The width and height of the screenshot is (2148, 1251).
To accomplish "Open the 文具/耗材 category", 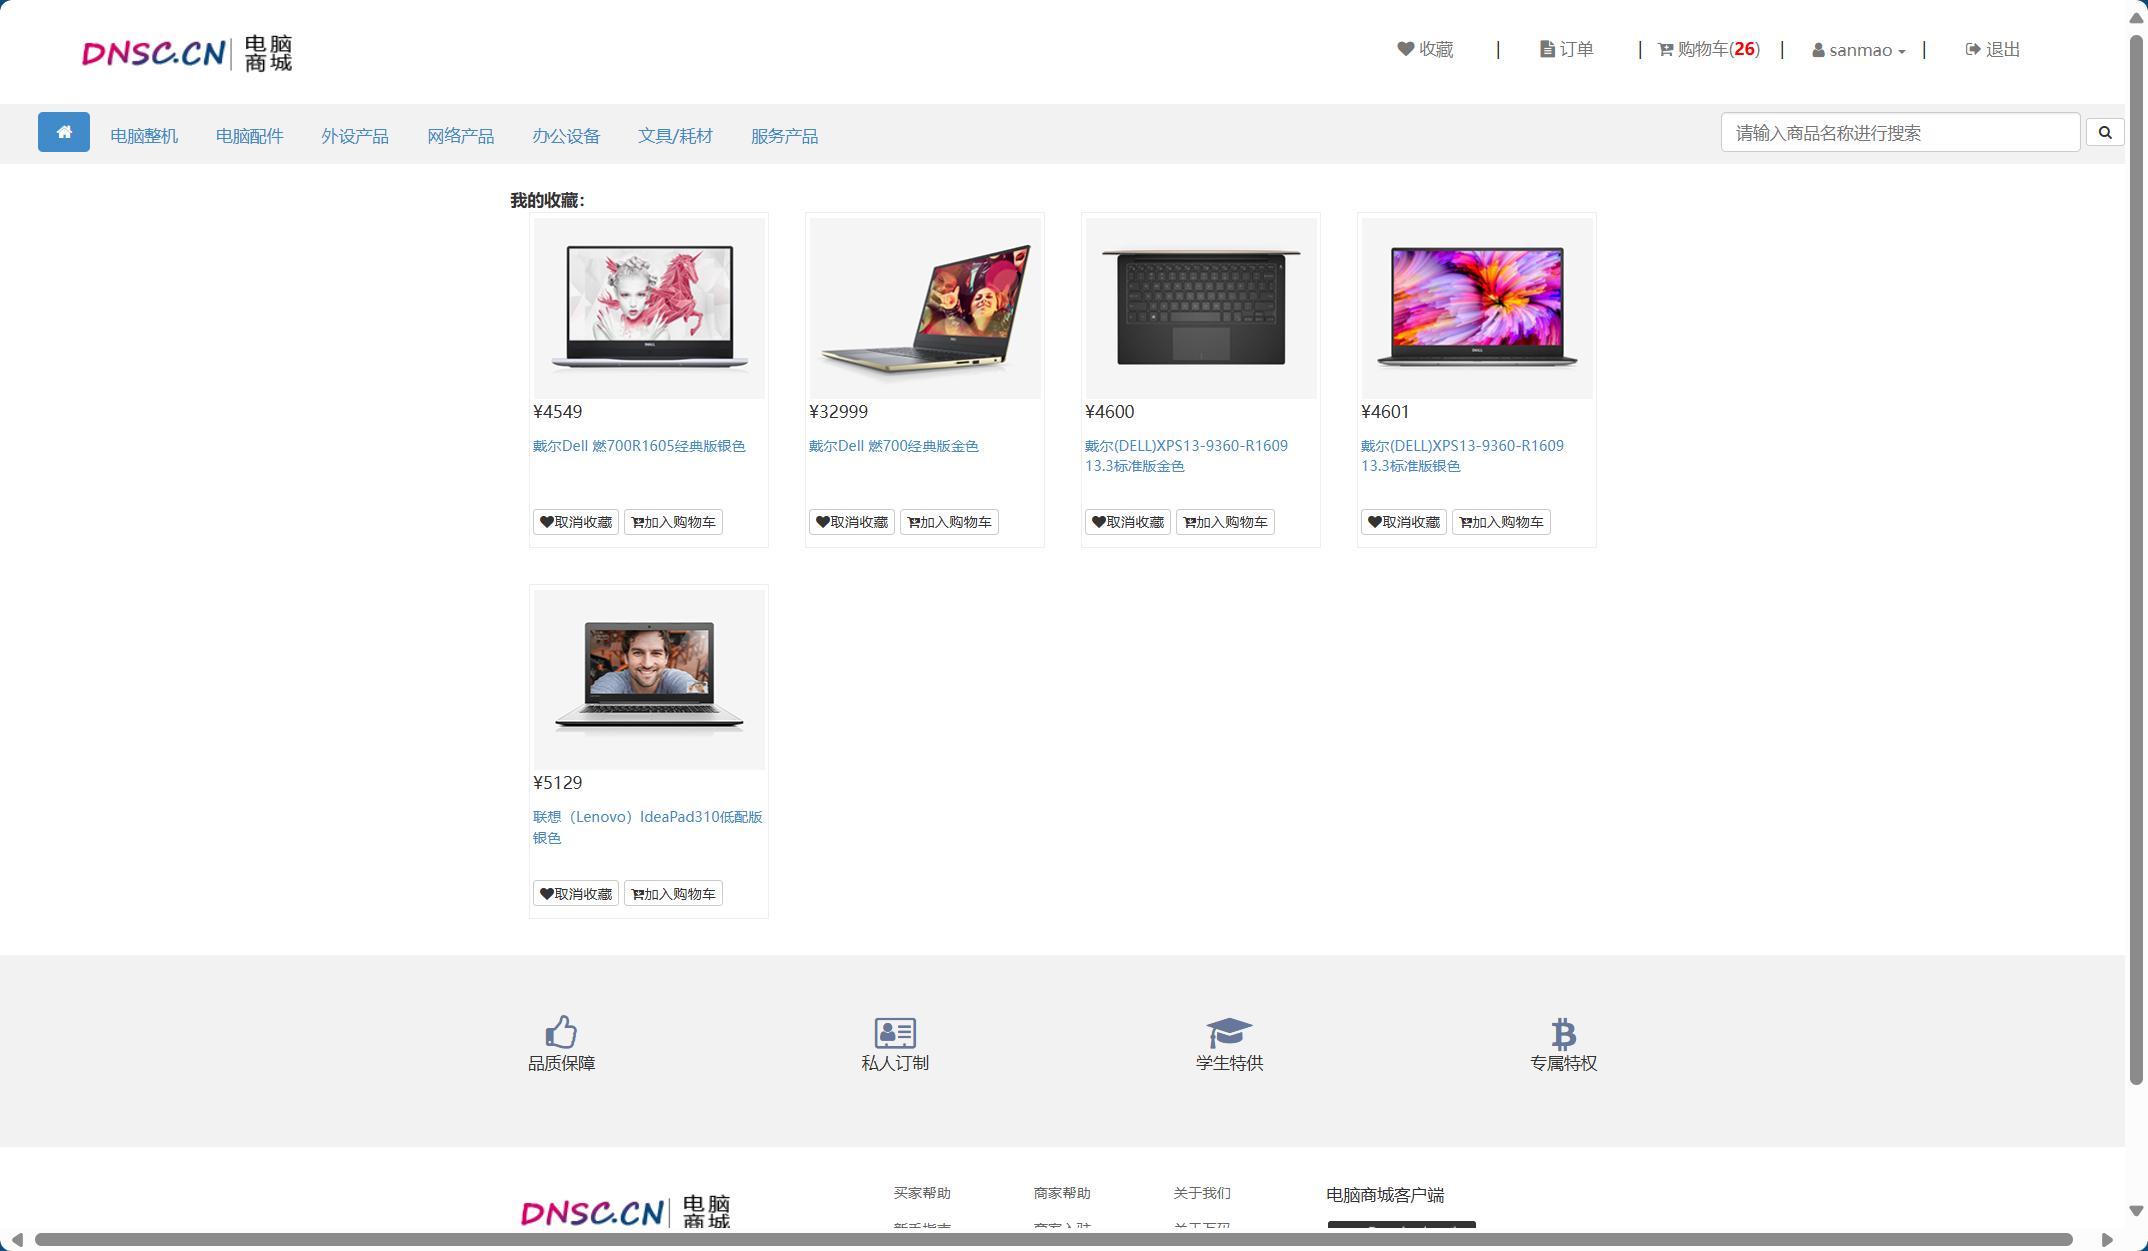I will click(x=675, y=136).
